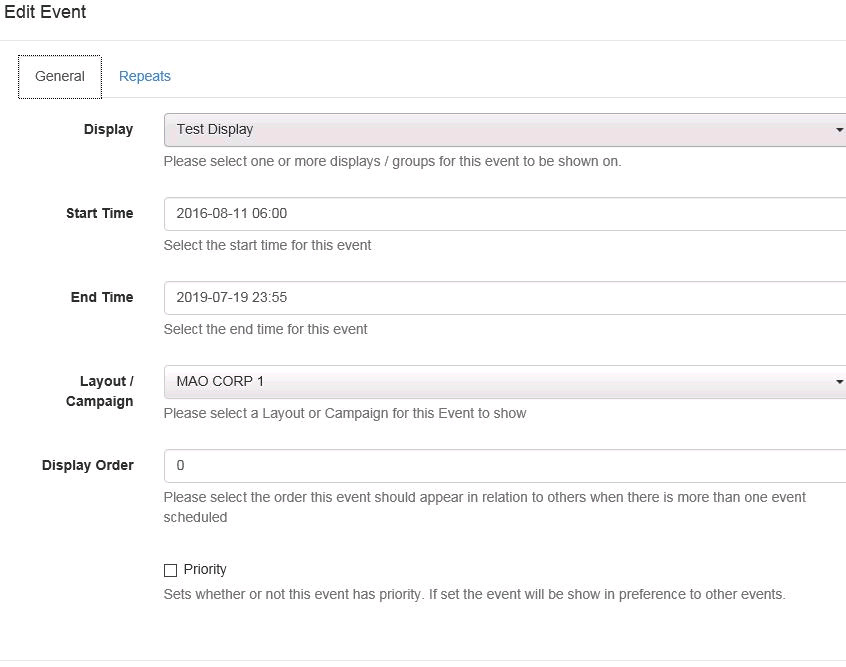This screenshot has height=667, width=846.
Task: Click the End Time label
Action: [102, 297]
